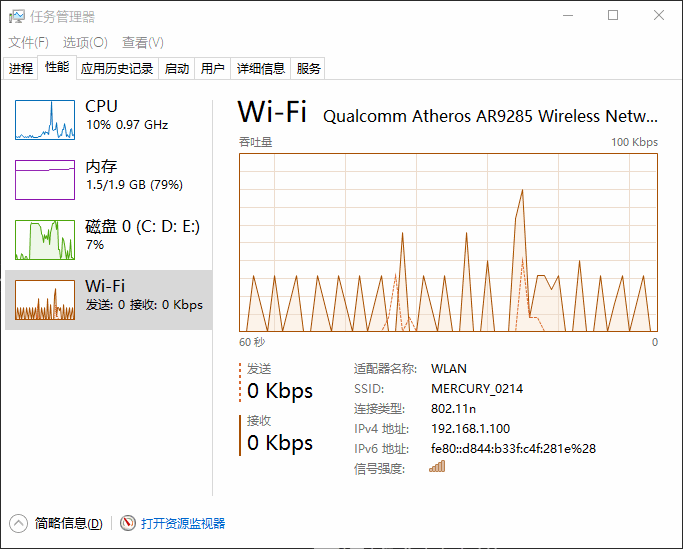This screenshot has height=549, width=683.
Task: Open the 查看(V) menu
Action: [143, 42]
